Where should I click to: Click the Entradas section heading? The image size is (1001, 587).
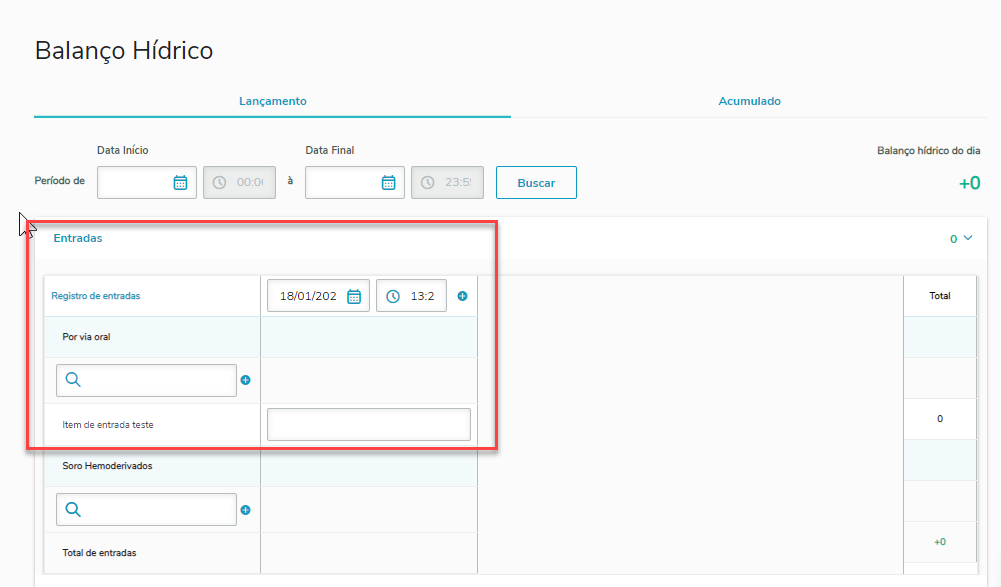tap(78, 238)
